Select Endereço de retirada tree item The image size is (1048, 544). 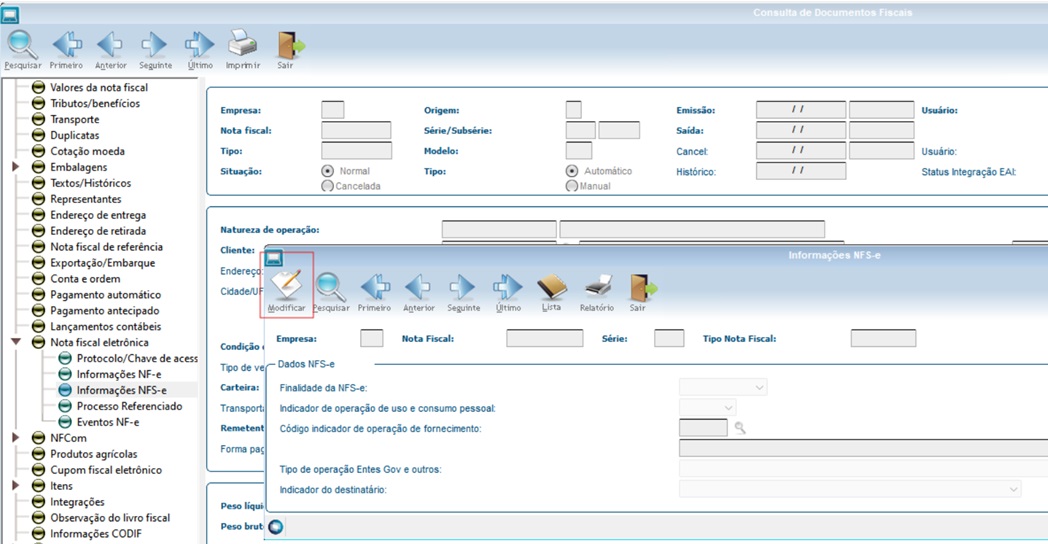tap(98, 231)
